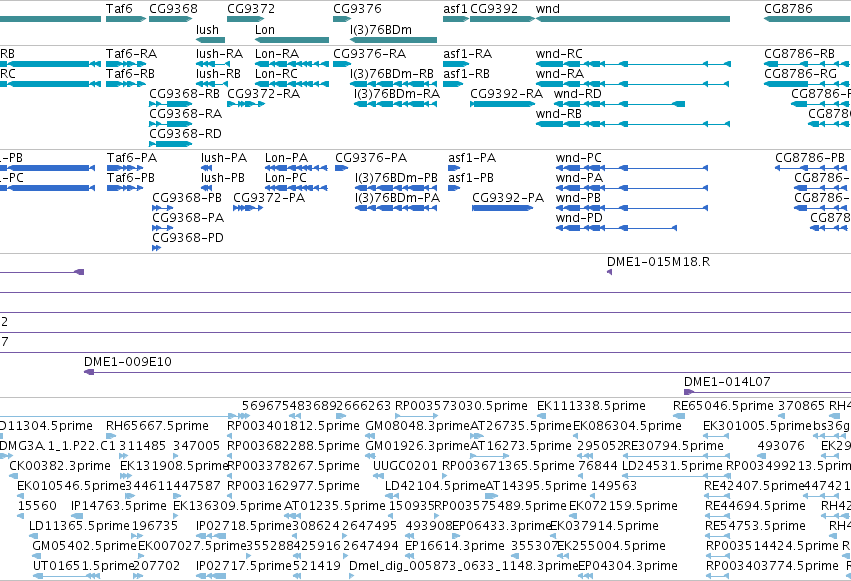
Task: Click transcript wnd-RB label
Action: pos(558,114)
